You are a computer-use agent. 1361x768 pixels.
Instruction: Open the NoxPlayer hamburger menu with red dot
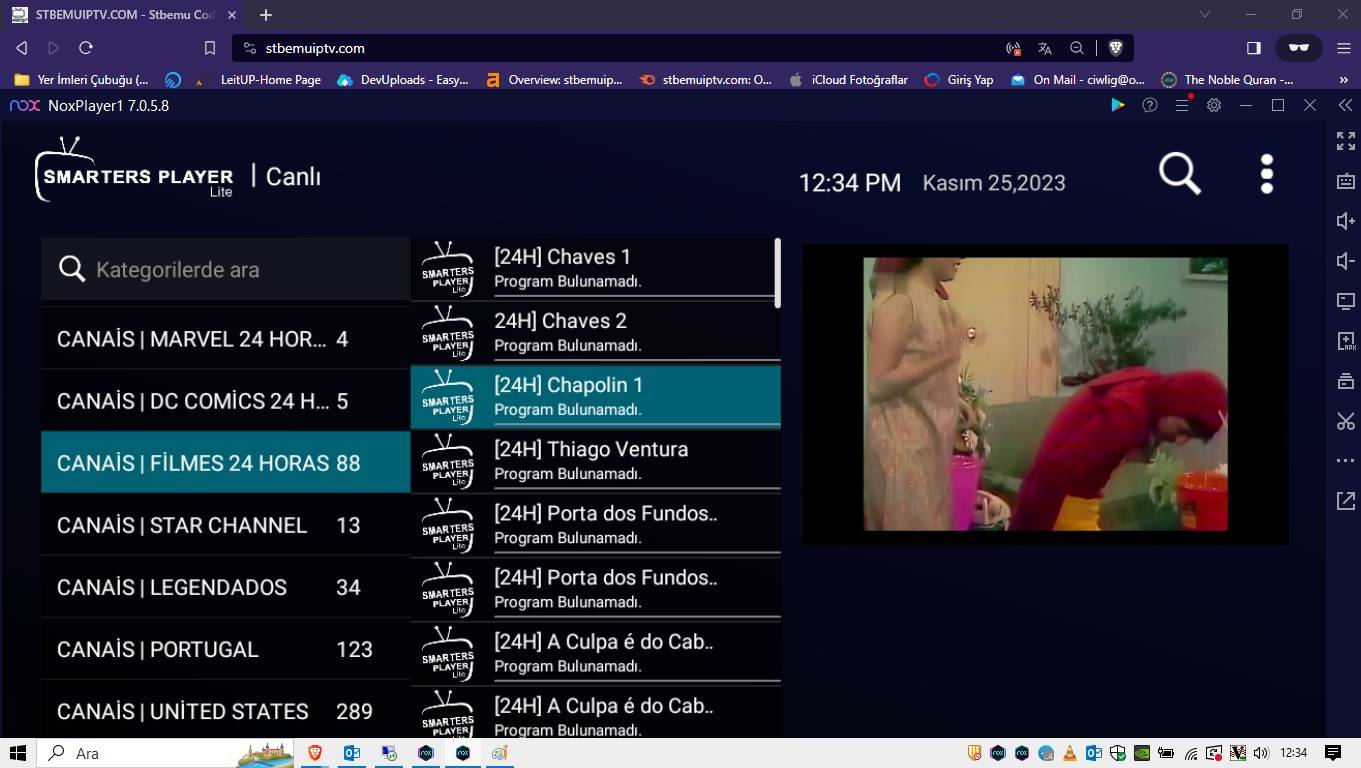tap(1182, 105)
